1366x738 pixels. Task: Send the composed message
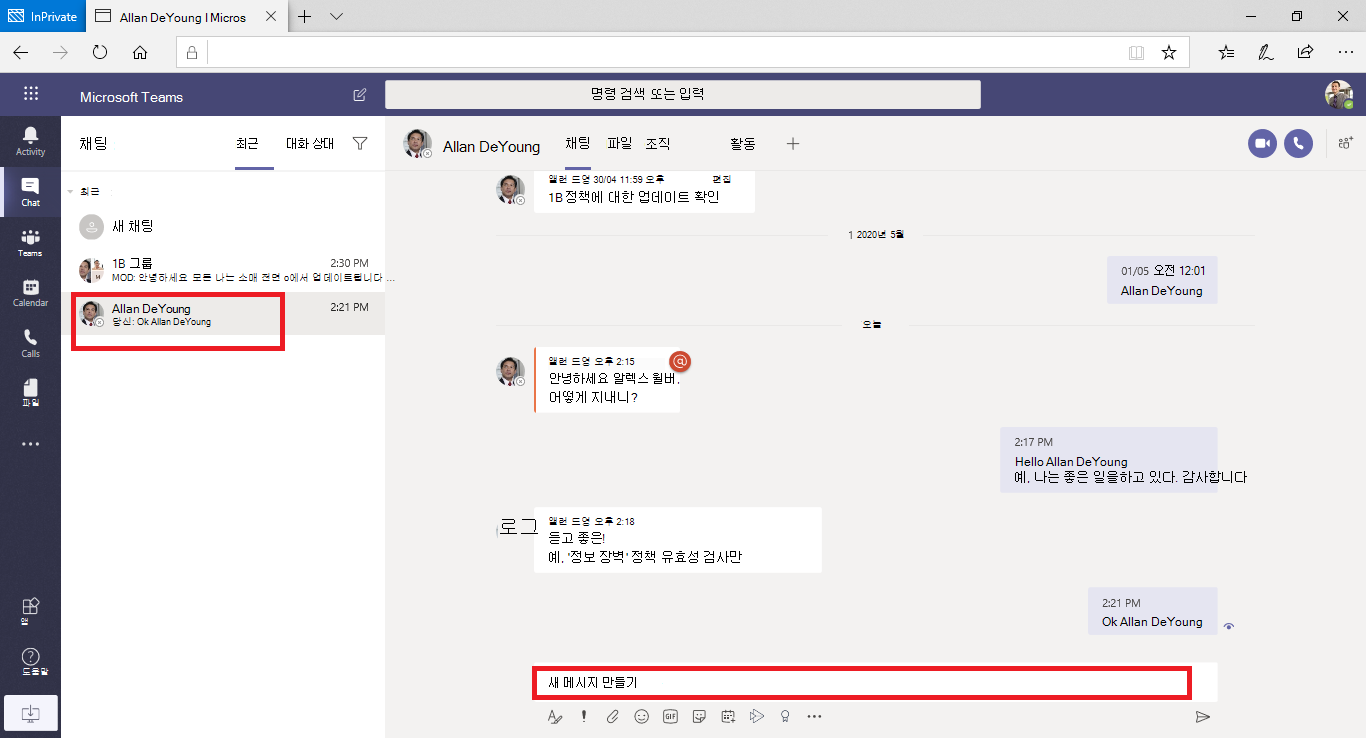(1203, 716)
